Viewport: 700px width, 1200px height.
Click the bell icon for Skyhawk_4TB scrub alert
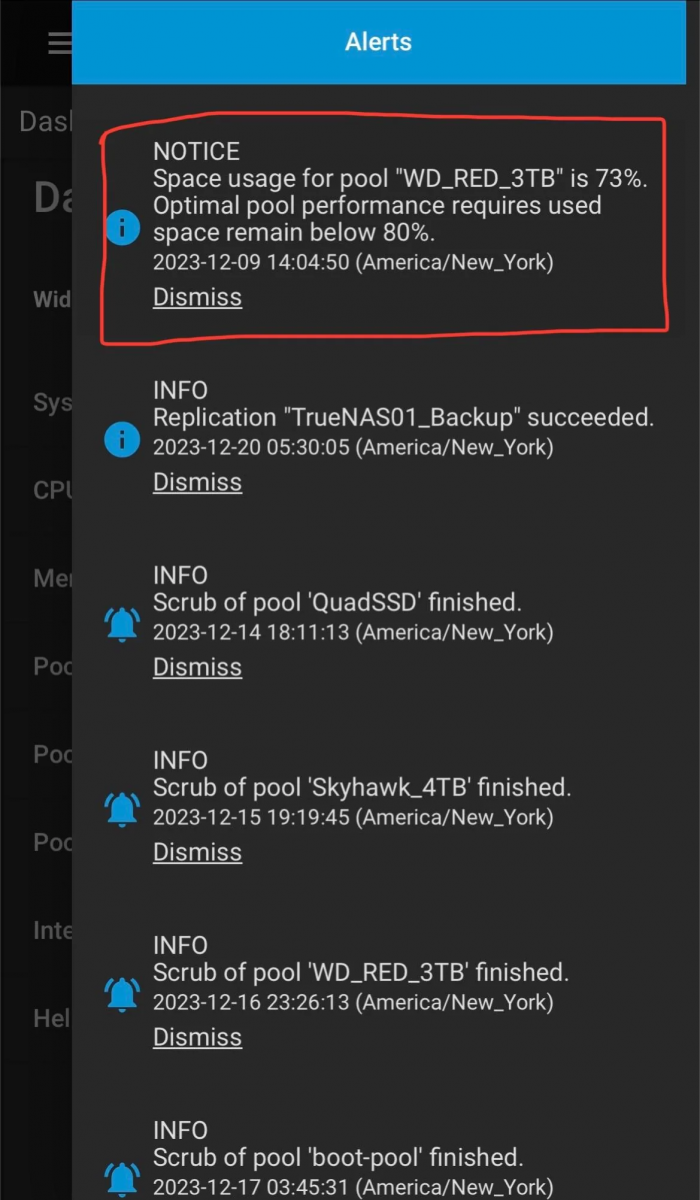tap(122, 808)
